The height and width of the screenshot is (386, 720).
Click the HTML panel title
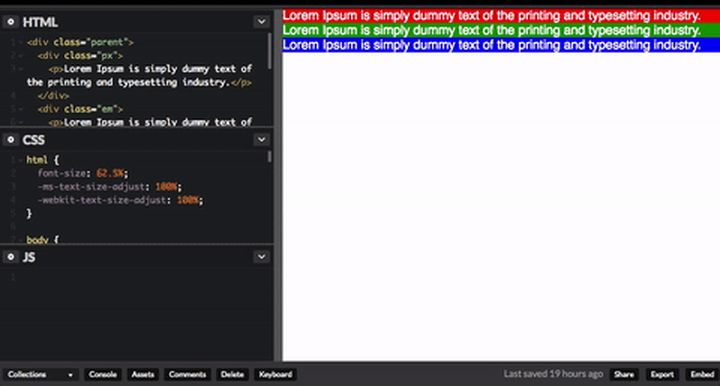click(40, 22)
